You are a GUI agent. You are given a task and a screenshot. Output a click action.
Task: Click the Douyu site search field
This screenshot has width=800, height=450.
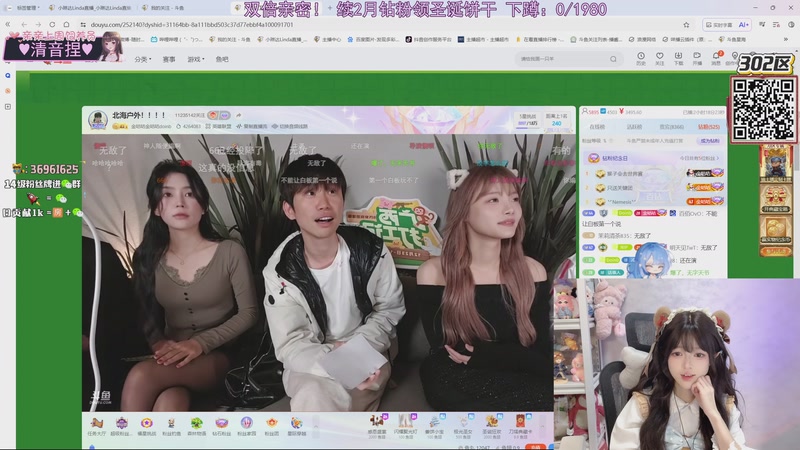coord(563,59)
